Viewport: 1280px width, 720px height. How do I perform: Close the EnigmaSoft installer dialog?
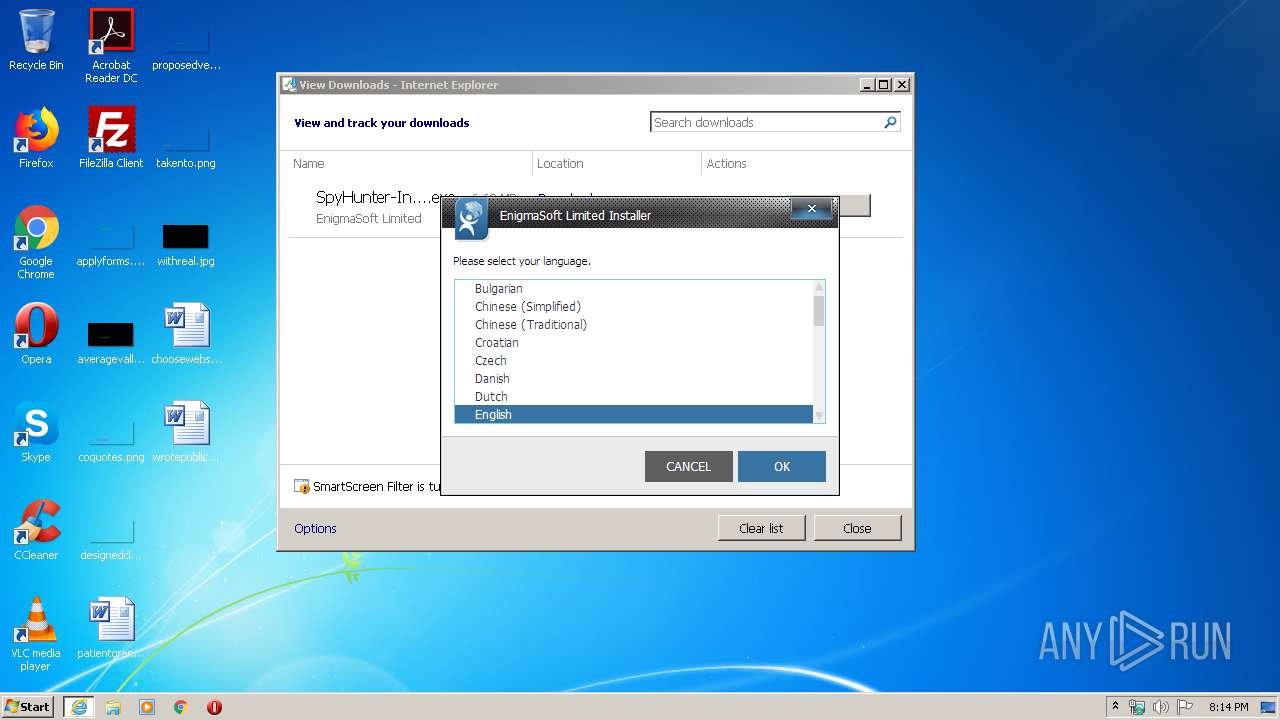(812, 209)
